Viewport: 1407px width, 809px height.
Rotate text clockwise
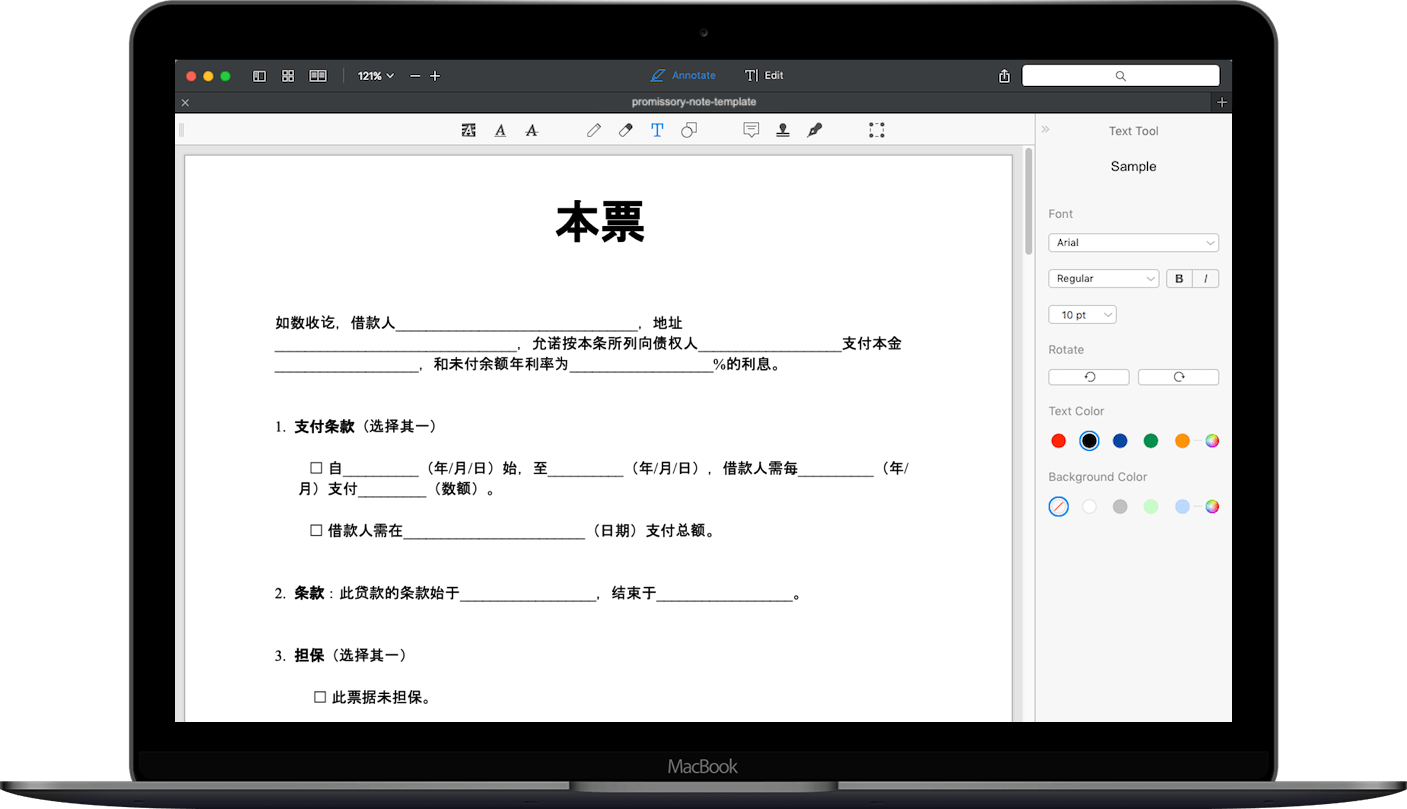click(1178, 377)
